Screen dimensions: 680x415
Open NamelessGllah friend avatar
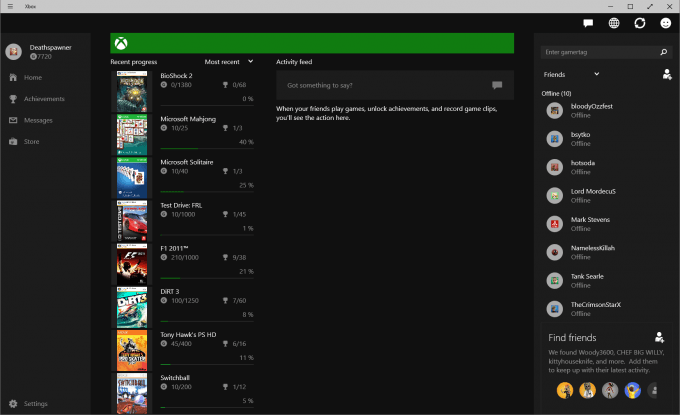click(x=554, y=252)
